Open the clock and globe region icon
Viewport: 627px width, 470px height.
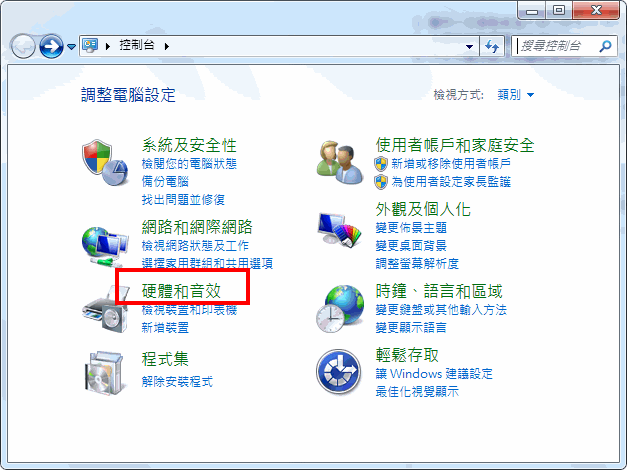(339, 308)
